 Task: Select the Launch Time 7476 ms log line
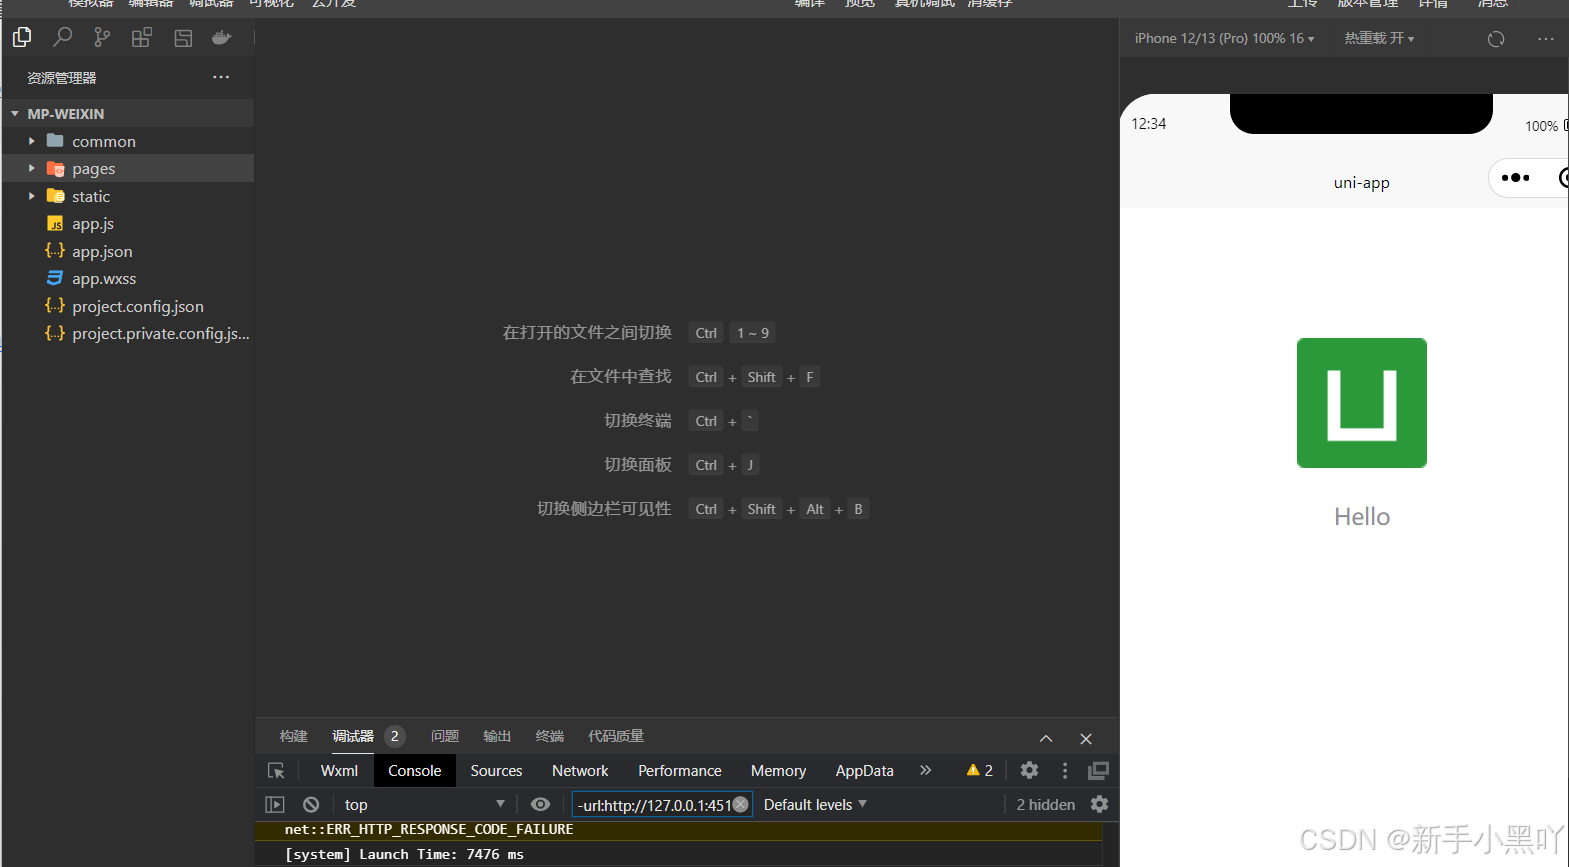(679, 854)
